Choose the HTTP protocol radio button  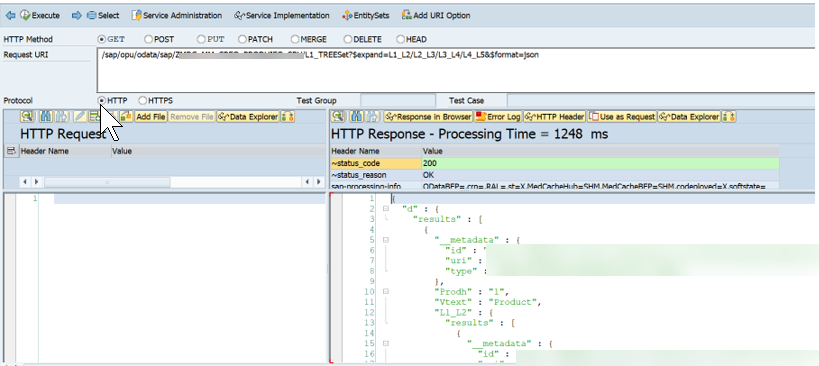point(102,100)
